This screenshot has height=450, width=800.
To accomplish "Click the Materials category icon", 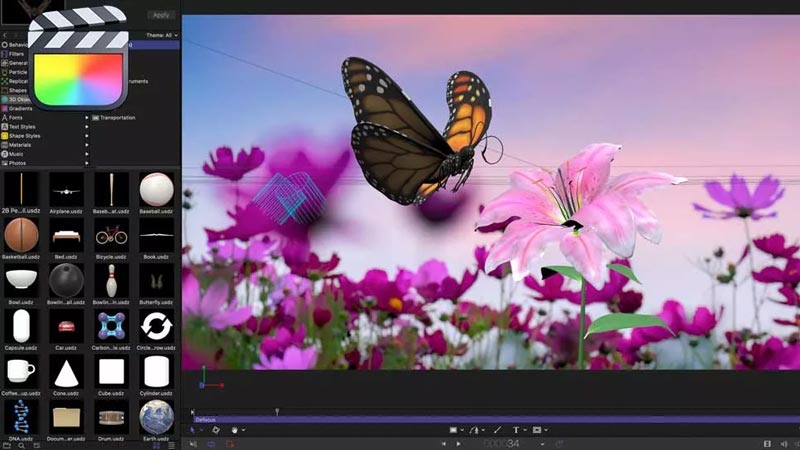I will coord(4,145).
